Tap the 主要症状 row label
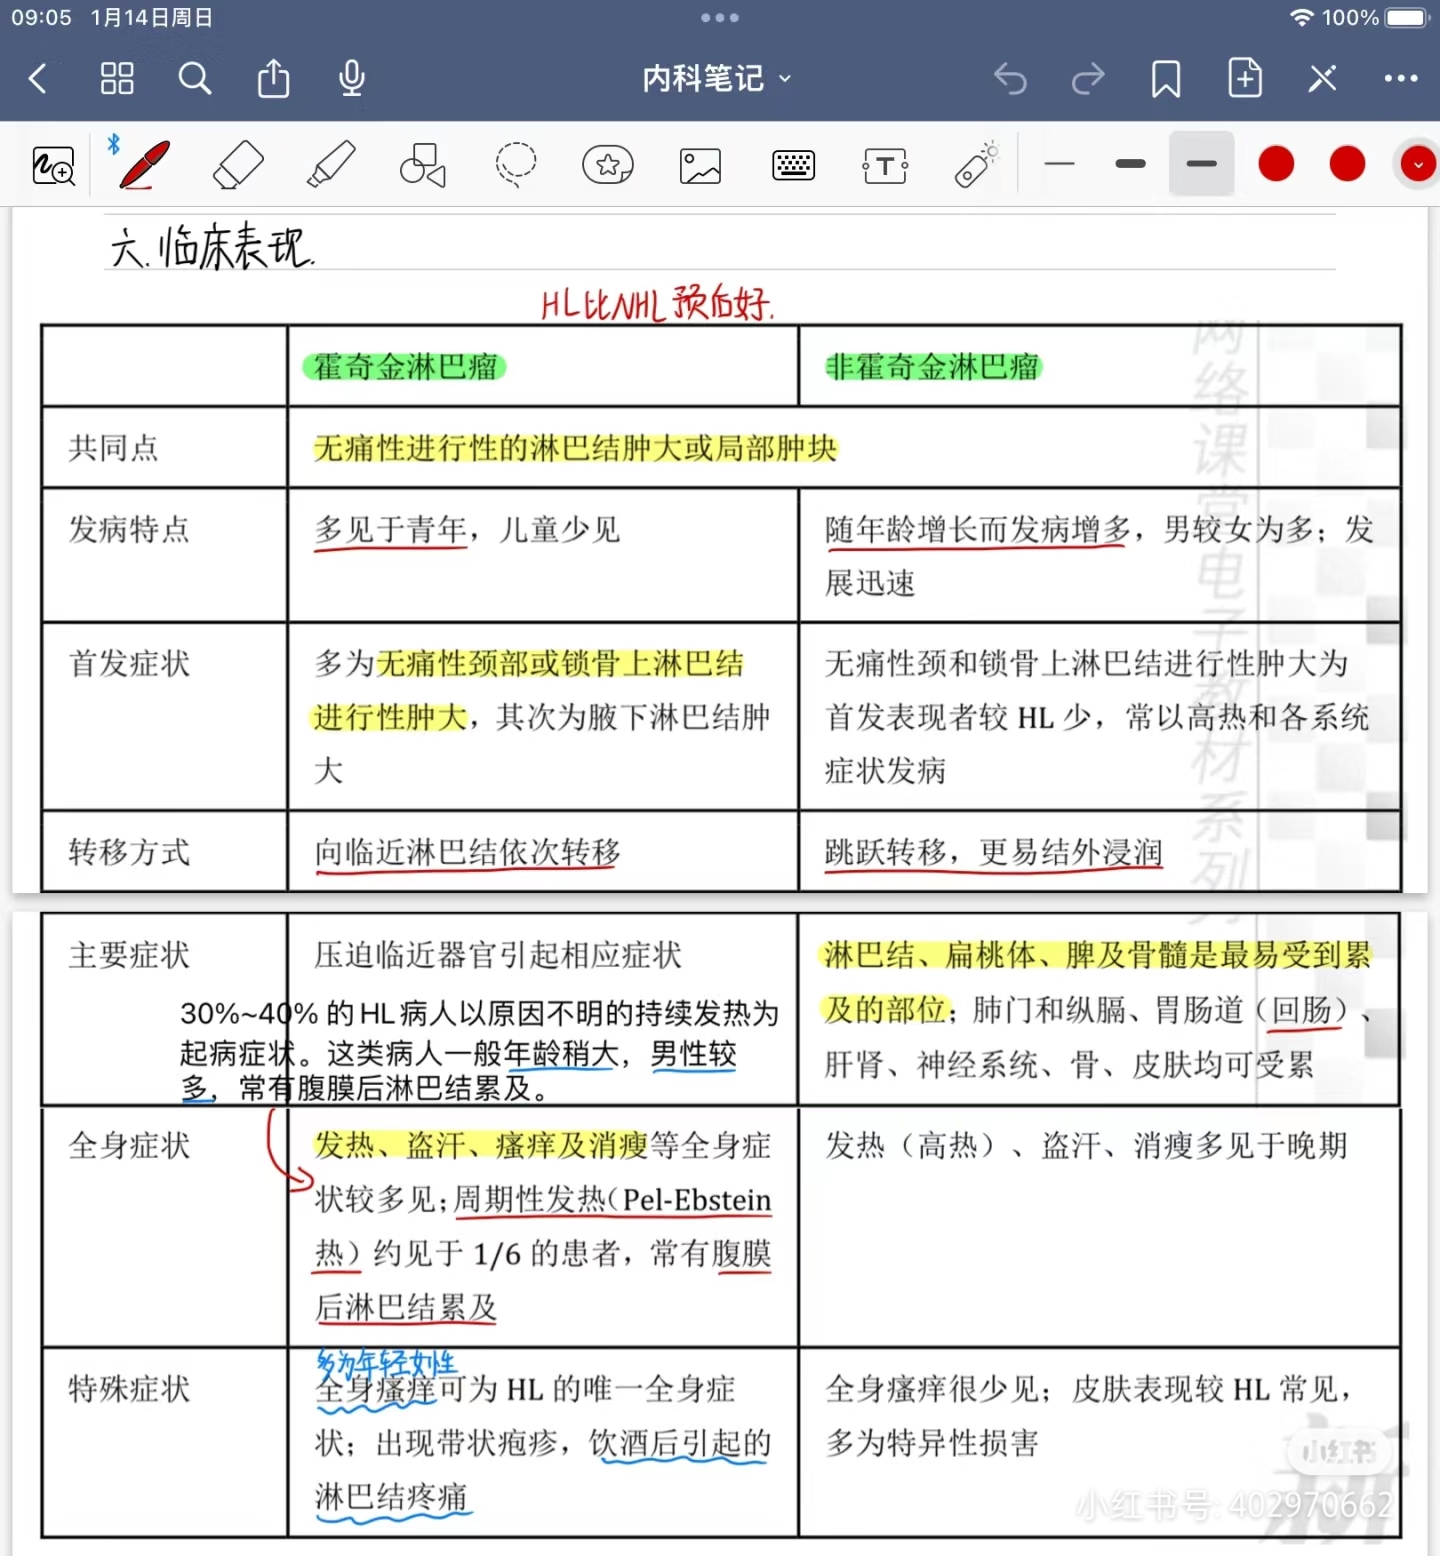The width and height of the screenshot is (1440, 1556). point(129,955)
